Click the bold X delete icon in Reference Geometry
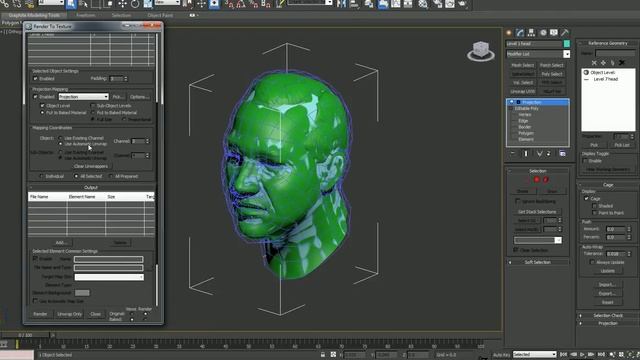 pos(622,63)
